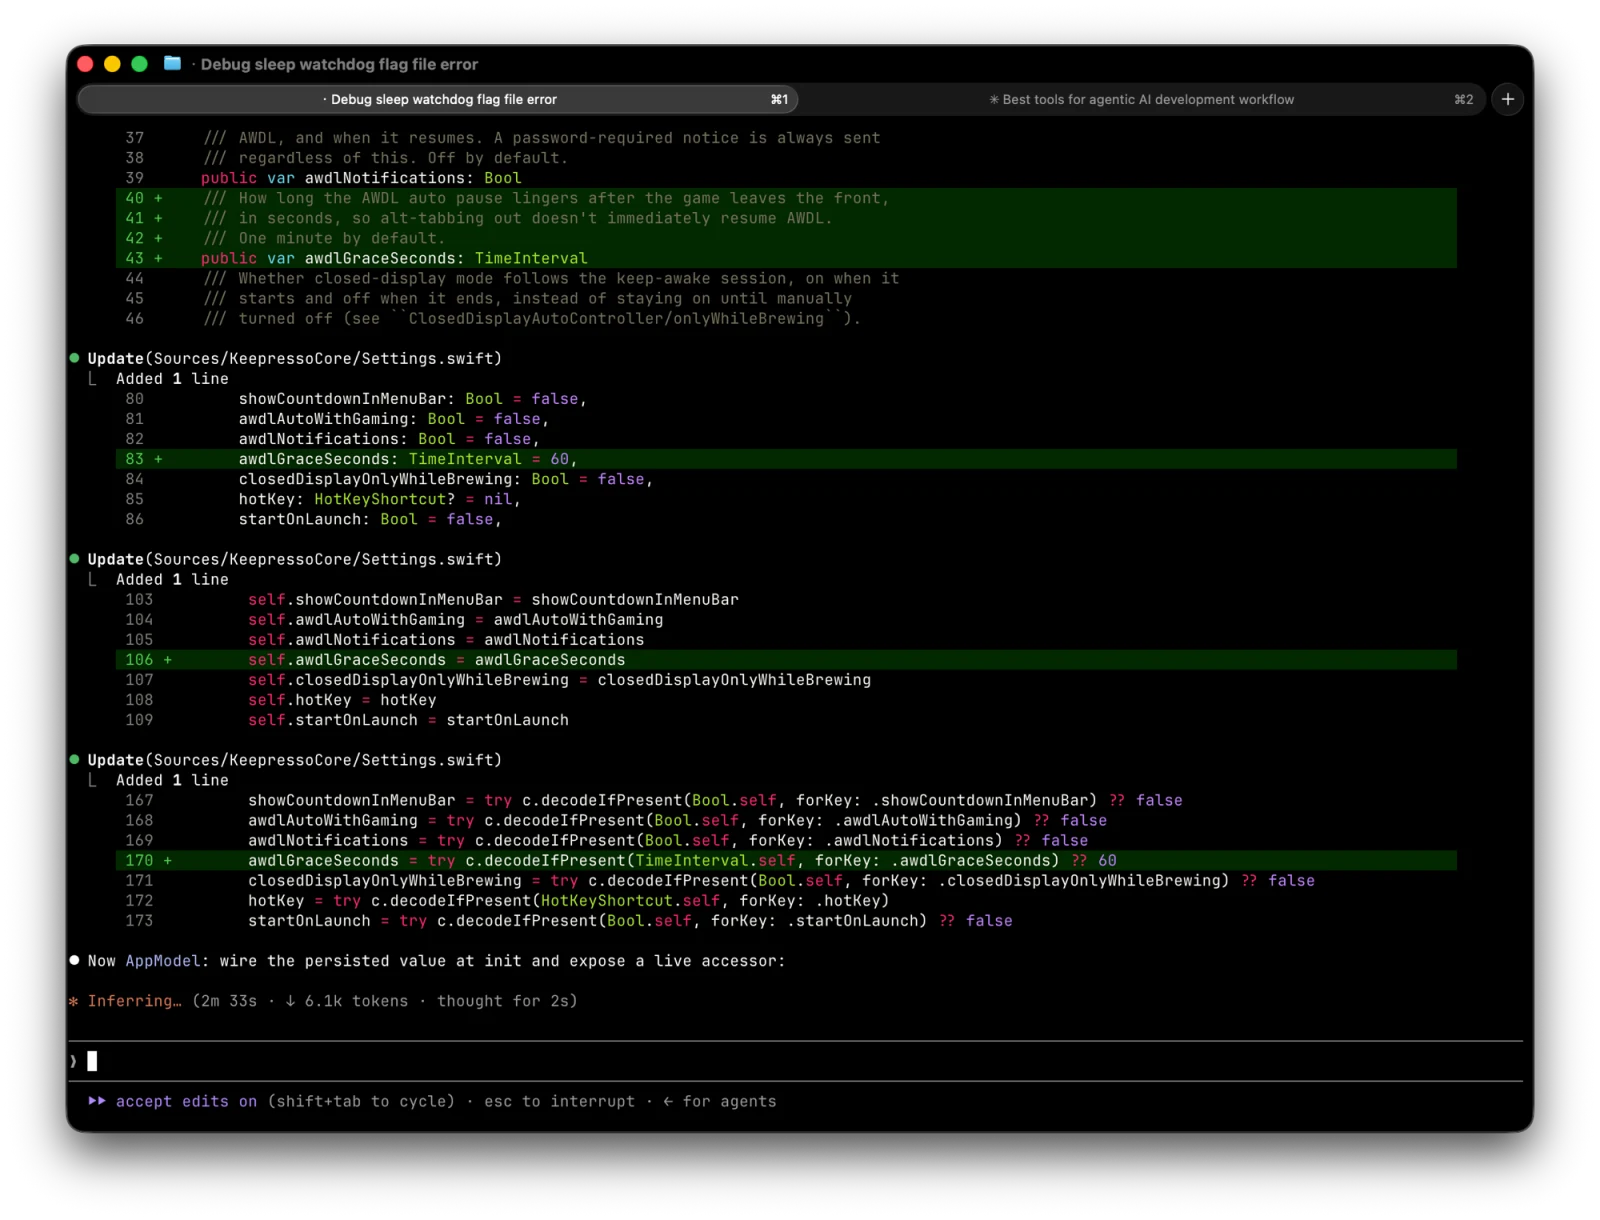The height and width of the screenshot is (1220, 1600).
Task: Click line 104 'self.awdlAutoWithGaming = awdlAutoWithGaming'
Action: [x=455, y=620]
